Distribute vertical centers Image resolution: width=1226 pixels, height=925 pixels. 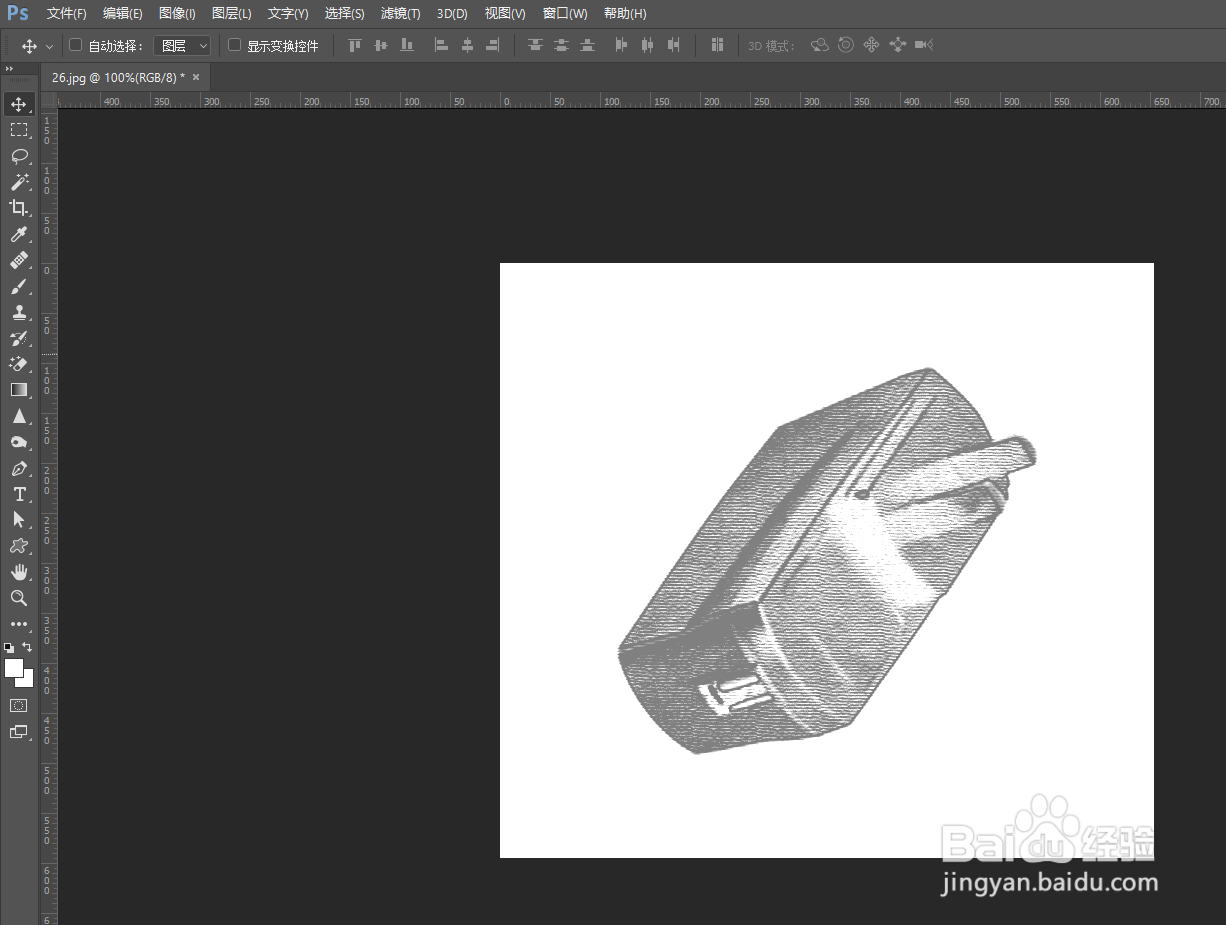coord(561,45)
